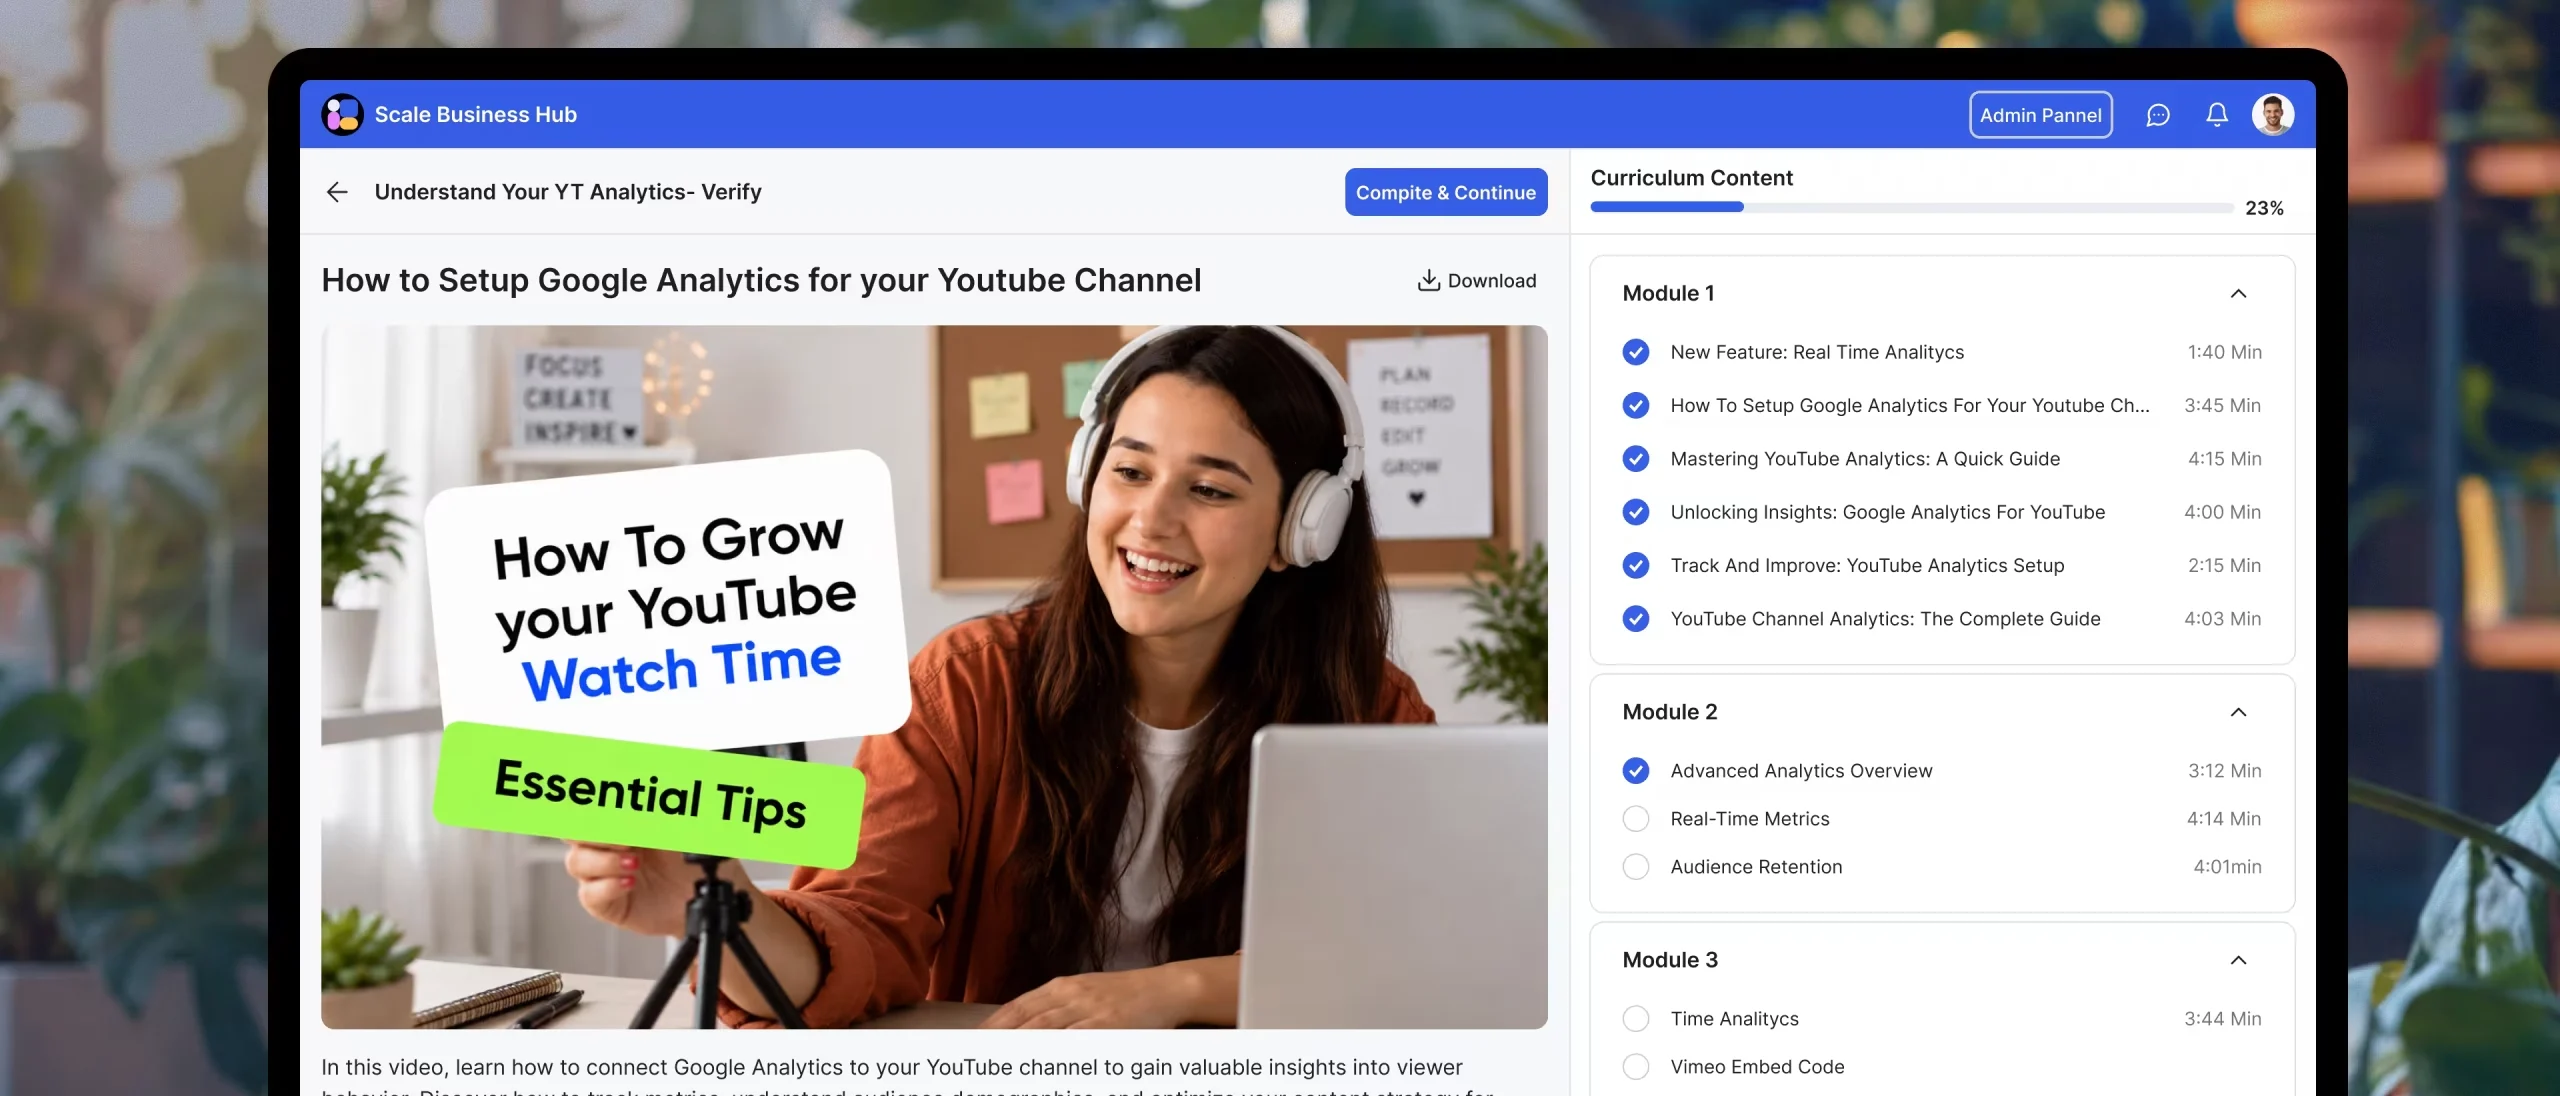Viewport: 2560px width, 1096px height.
Task: Open the Vimeo Embed Code lesson
Action: pos(1757,1067)
